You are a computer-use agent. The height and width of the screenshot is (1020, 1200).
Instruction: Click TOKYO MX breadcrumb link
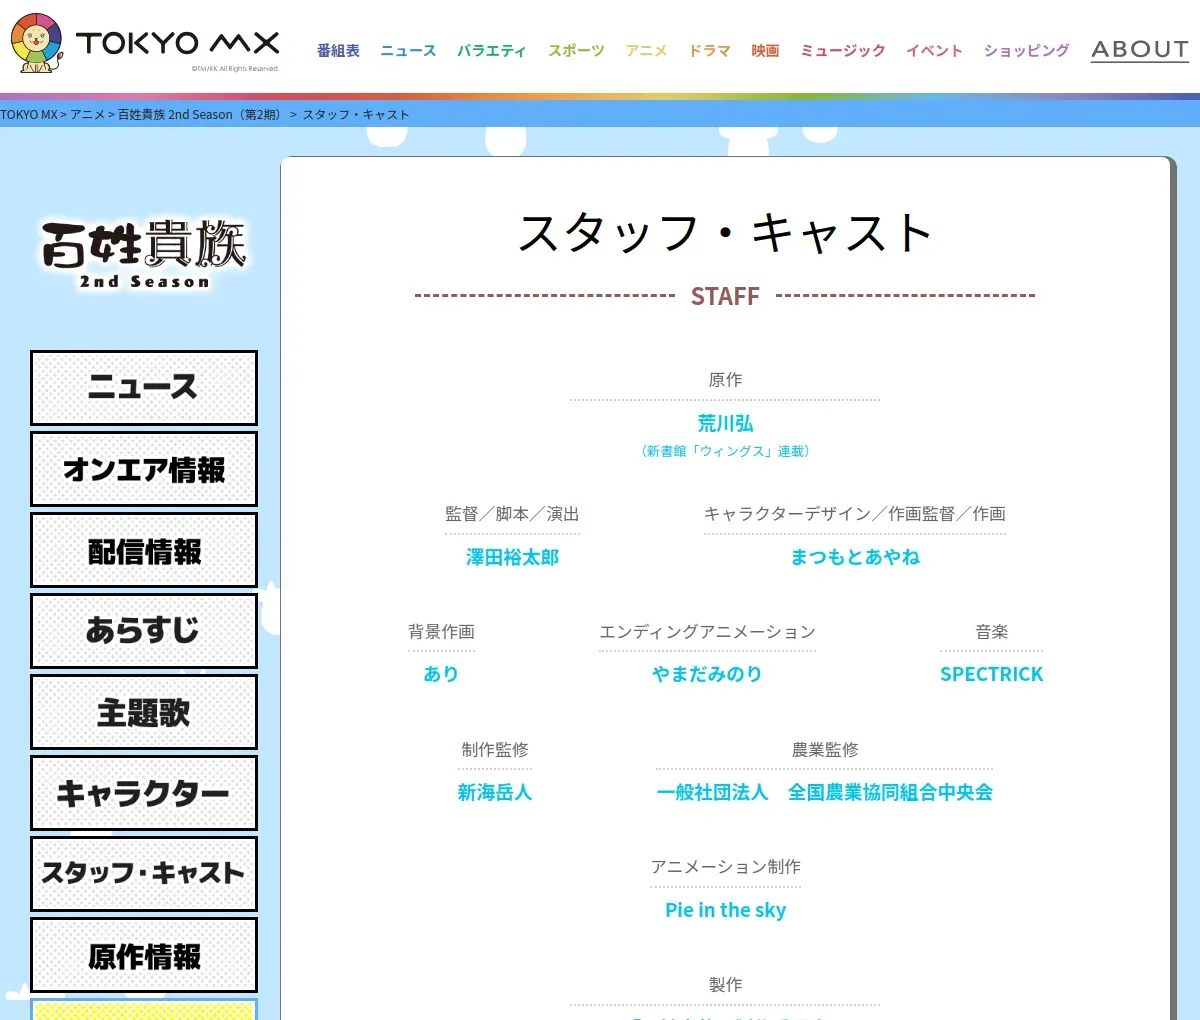point(29,115)
